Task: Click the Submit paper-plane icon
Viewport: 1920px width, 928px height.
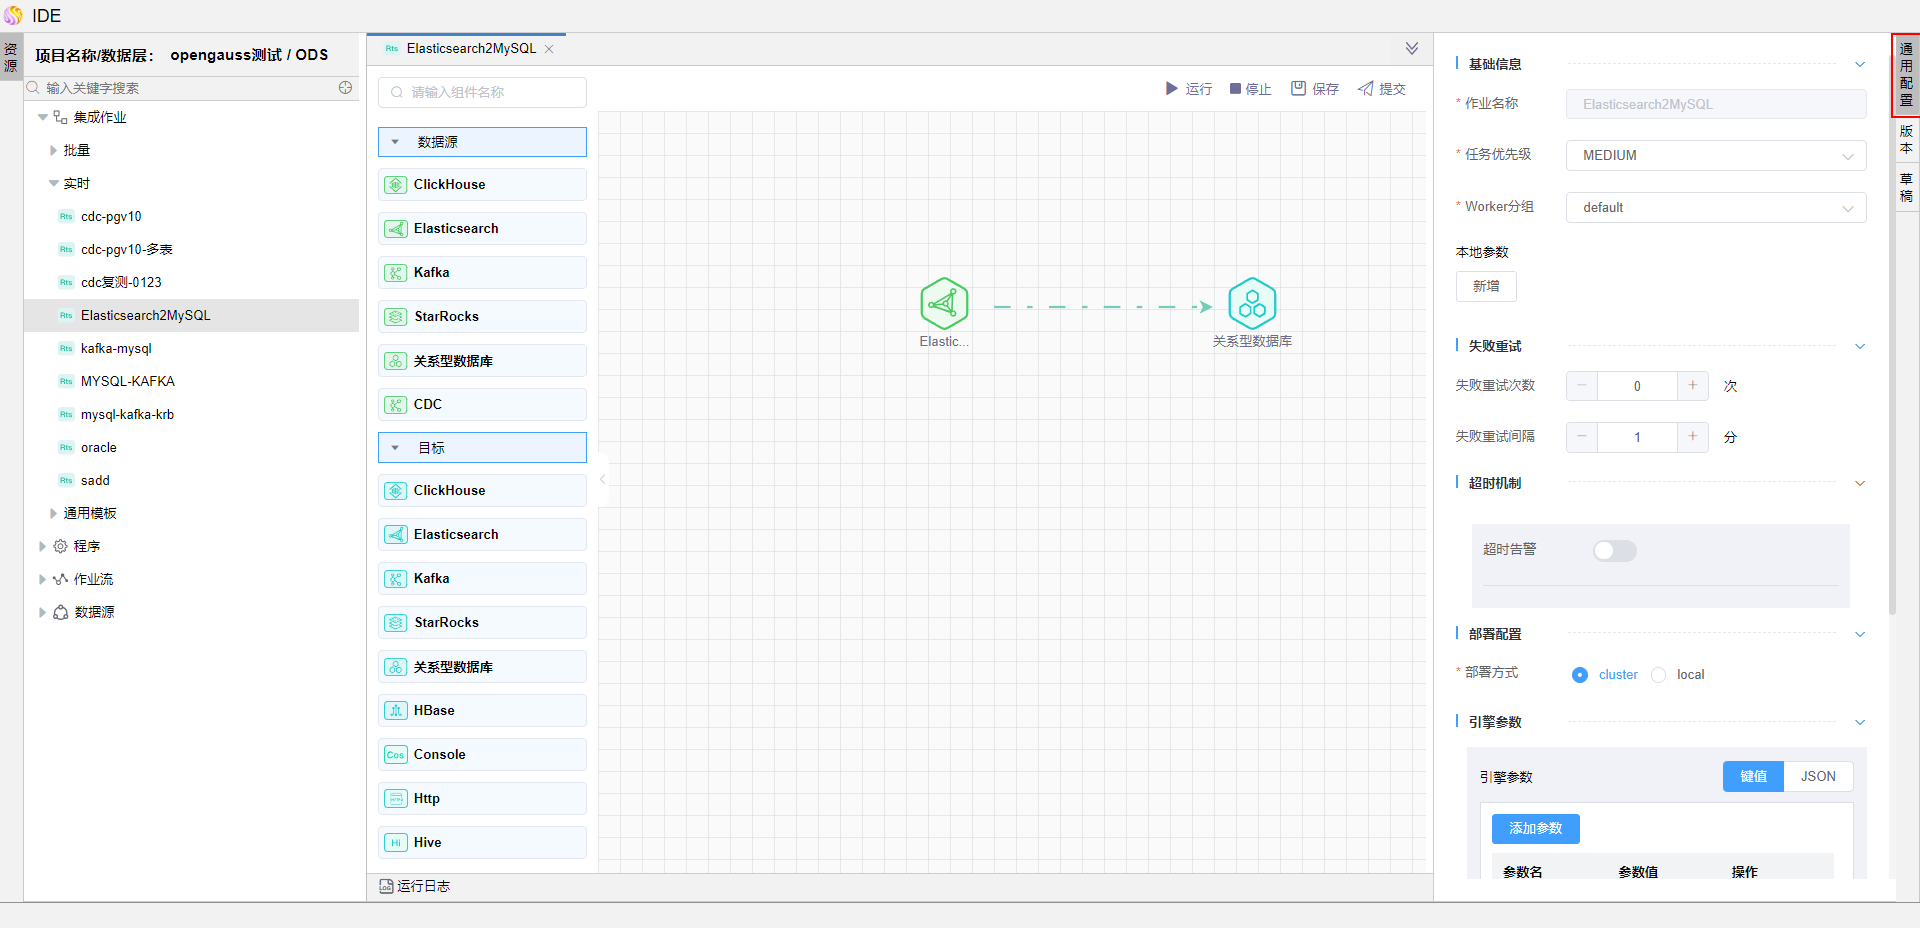Action: (x=1365, y=89)
